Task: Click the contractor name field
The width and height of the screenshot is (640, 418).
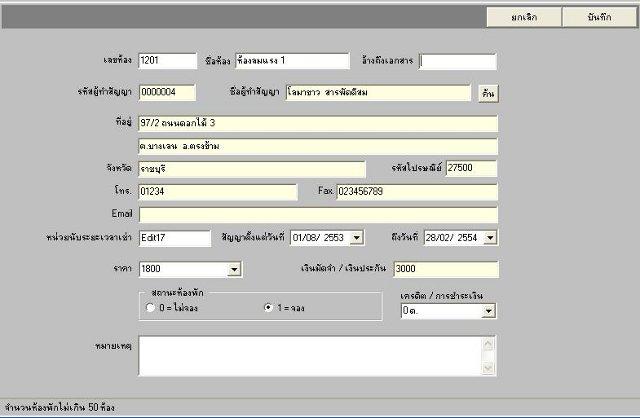Action: [x=378, y=92]
